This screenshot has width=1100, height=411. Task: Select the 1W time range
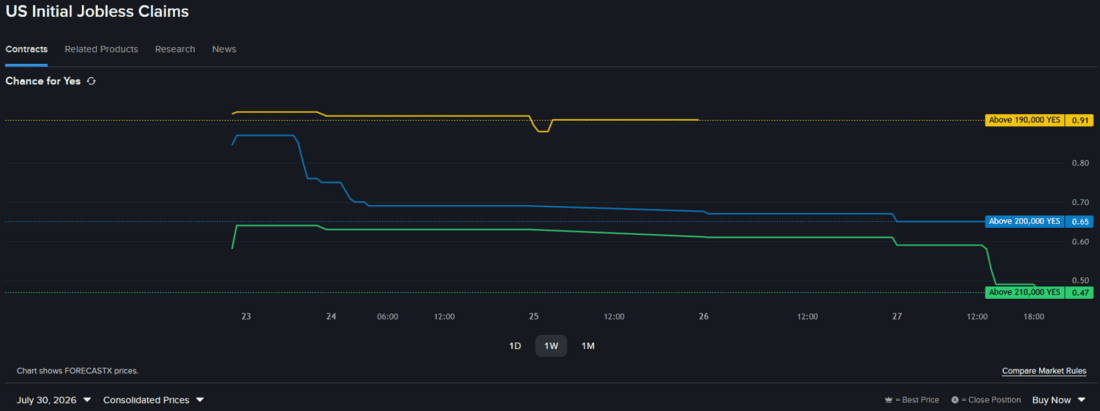click(551, 346)
